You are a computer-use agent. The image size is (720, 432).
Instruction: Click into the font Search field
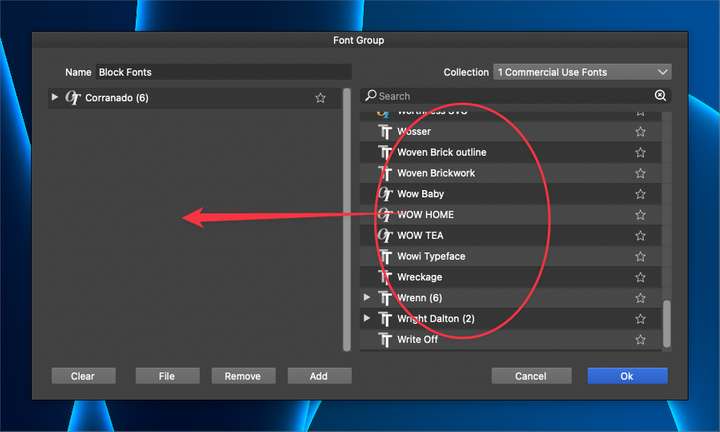tap(514, 95)
